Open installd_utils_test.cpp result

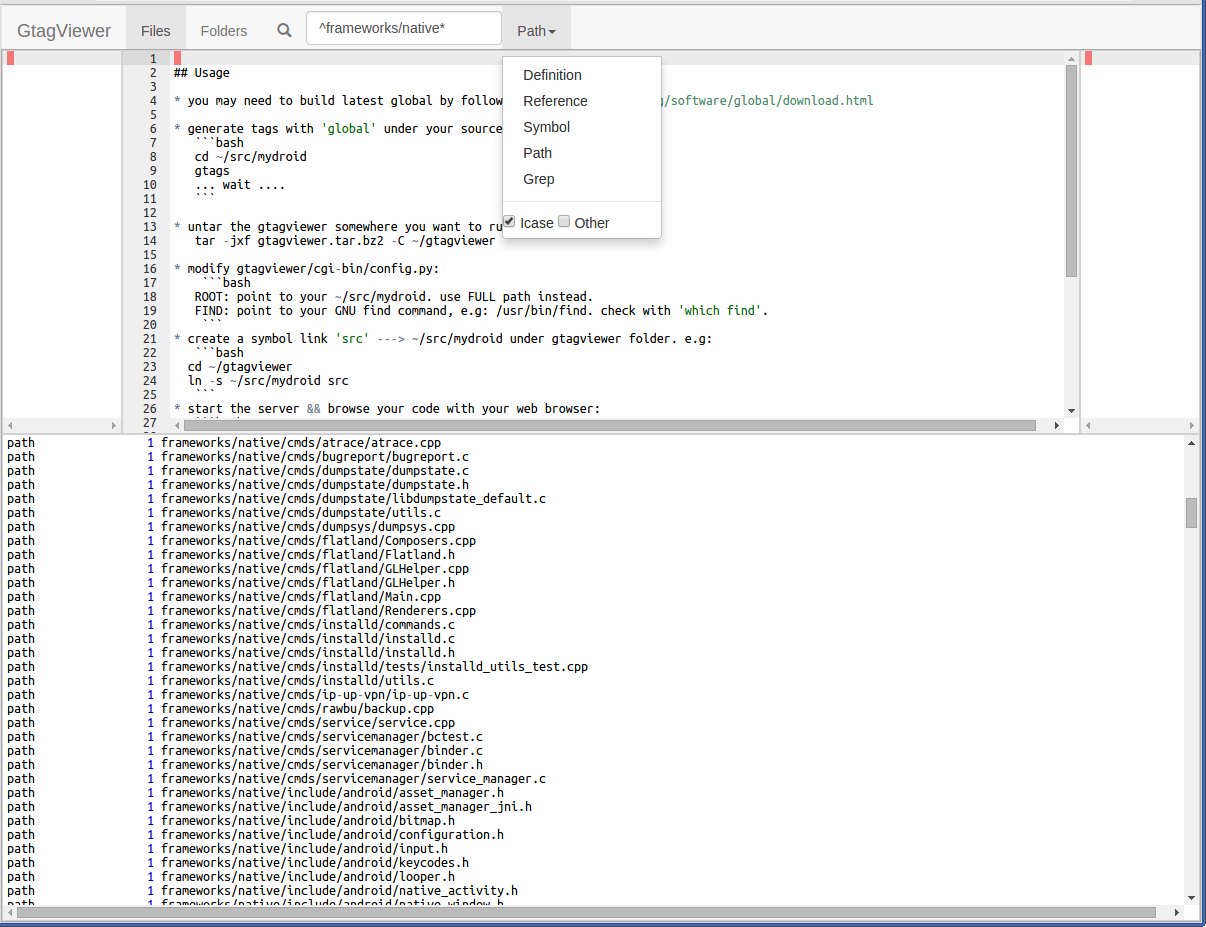374,666
